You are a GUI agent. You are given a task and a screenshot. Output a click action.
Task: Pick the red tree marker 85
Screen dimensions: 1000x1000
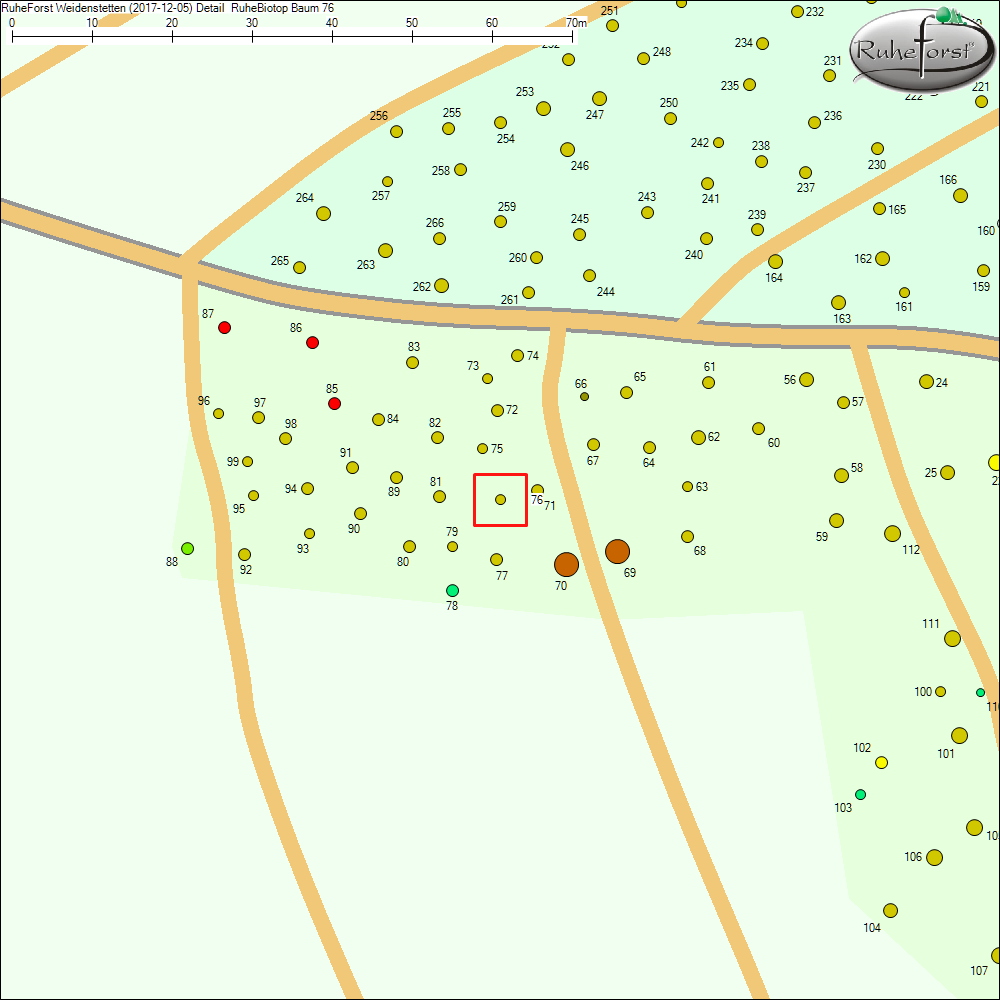coord(334,403)
